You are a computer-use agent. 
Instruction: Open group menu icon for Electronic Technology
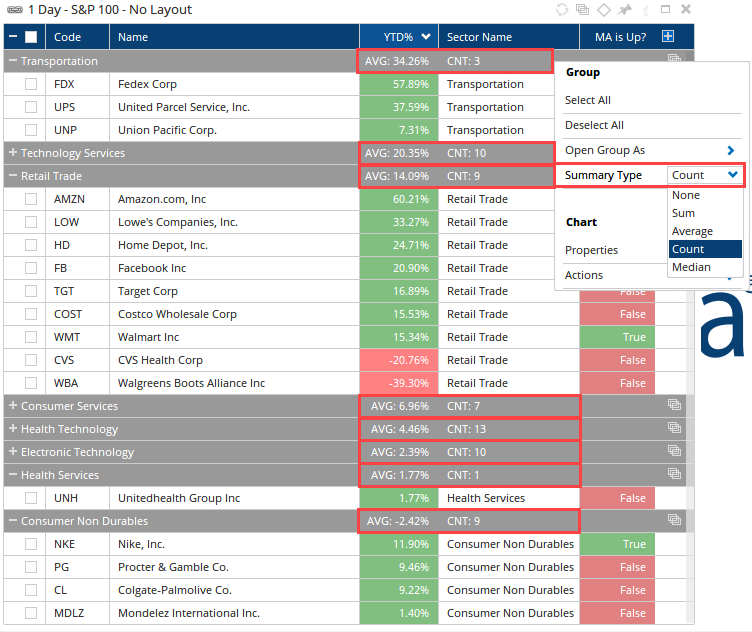[674, 451]
